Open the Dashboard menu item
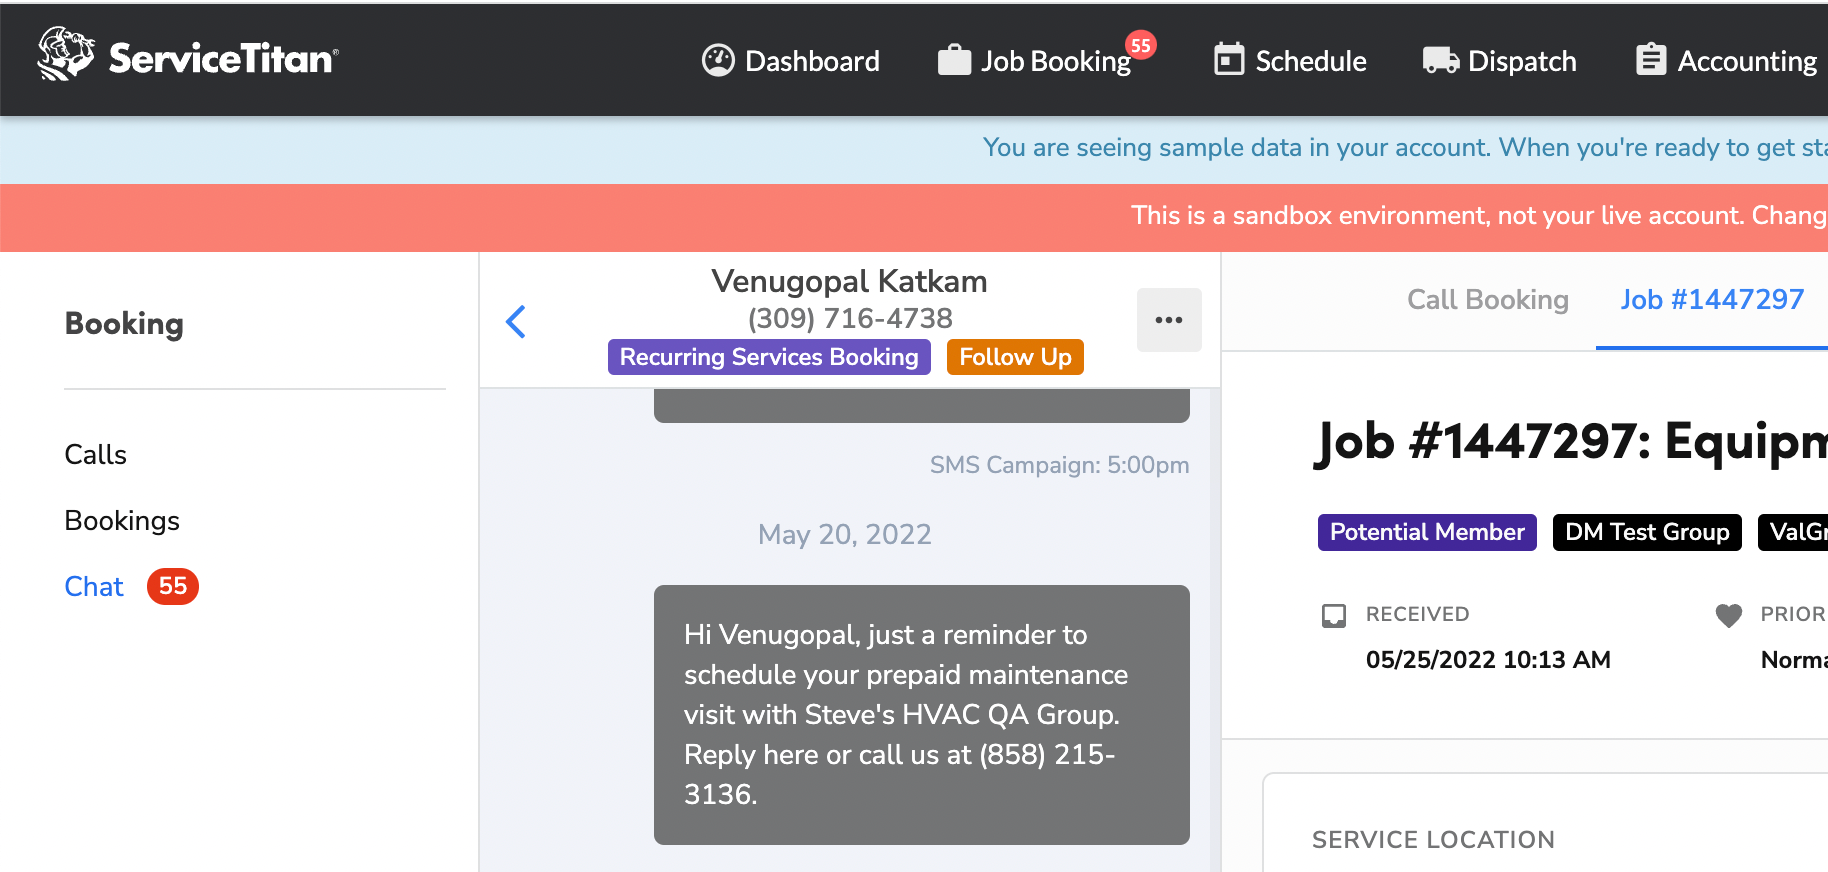The height and width of the screenshot is (872, 1828). 791,61
